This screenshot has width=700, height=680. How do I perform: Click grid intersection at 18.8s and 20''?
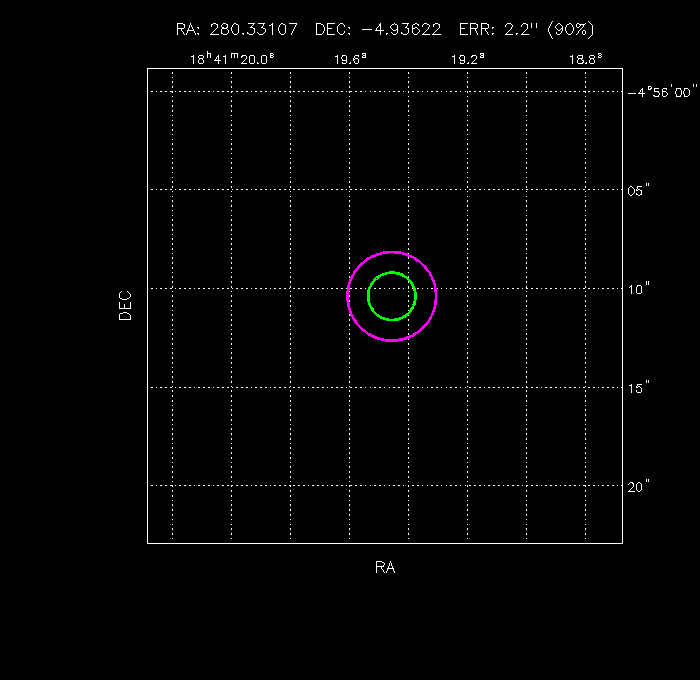tap(586, 486)
